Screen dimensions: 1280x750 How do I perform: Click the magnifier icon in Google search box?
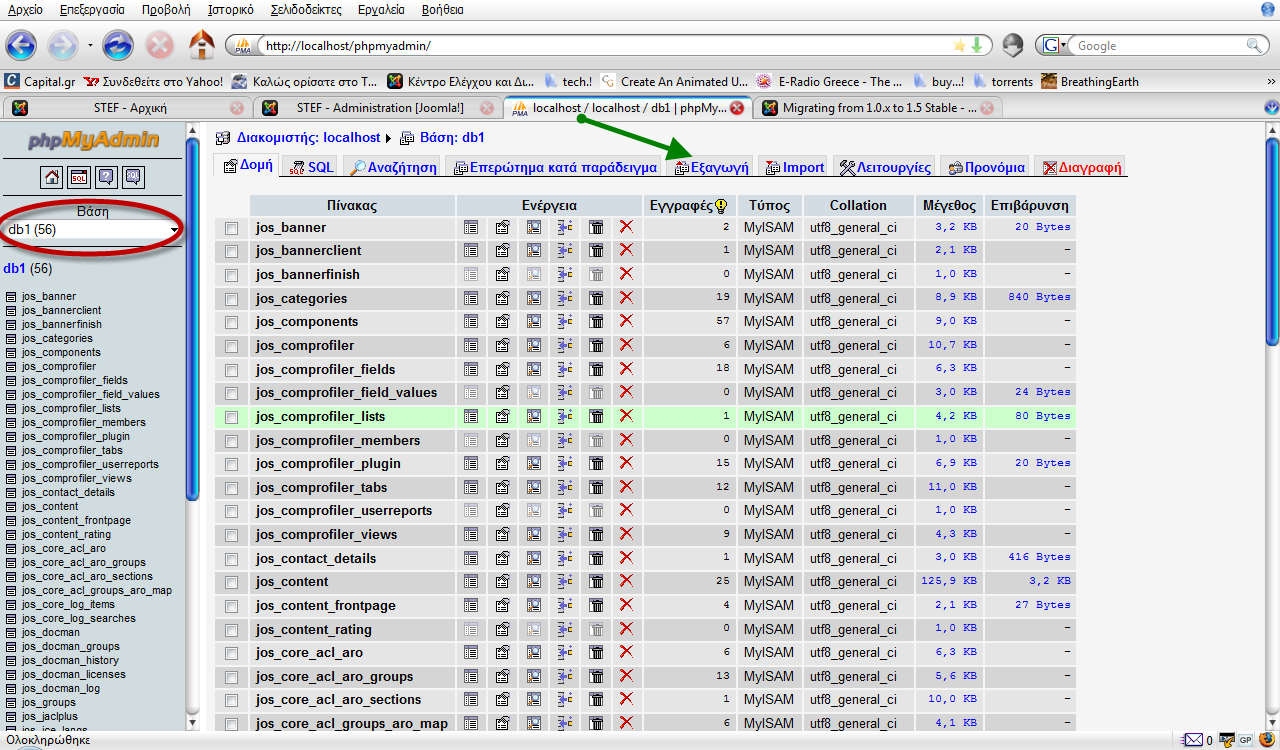tap(1253, 45)
